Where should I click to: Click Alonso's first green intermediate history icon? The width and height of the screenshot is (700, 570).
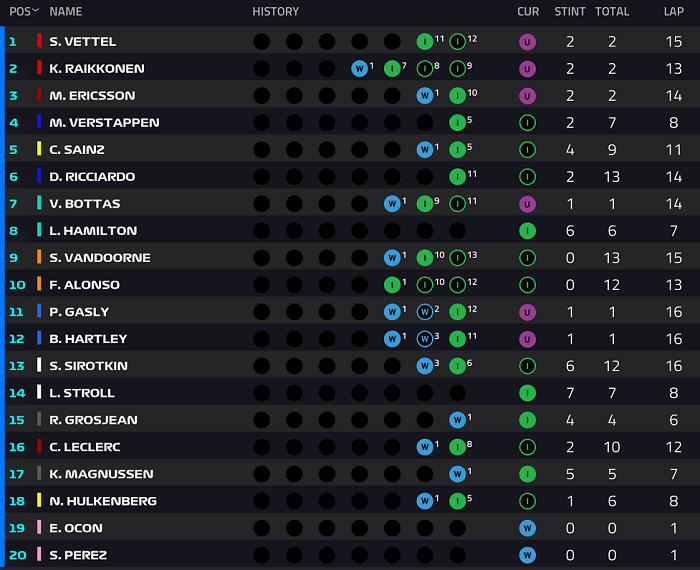point(392,285)
